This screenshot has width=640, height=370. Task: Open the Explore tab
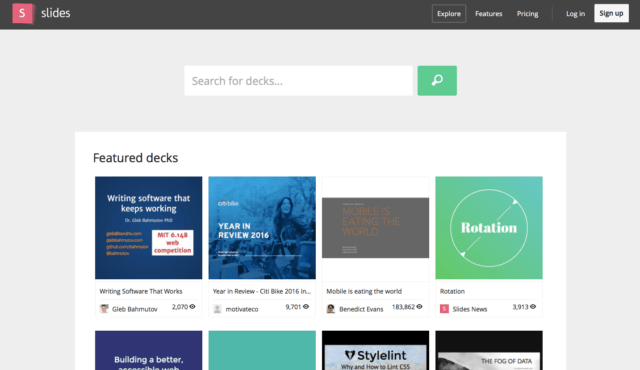(x=449, y=13)
